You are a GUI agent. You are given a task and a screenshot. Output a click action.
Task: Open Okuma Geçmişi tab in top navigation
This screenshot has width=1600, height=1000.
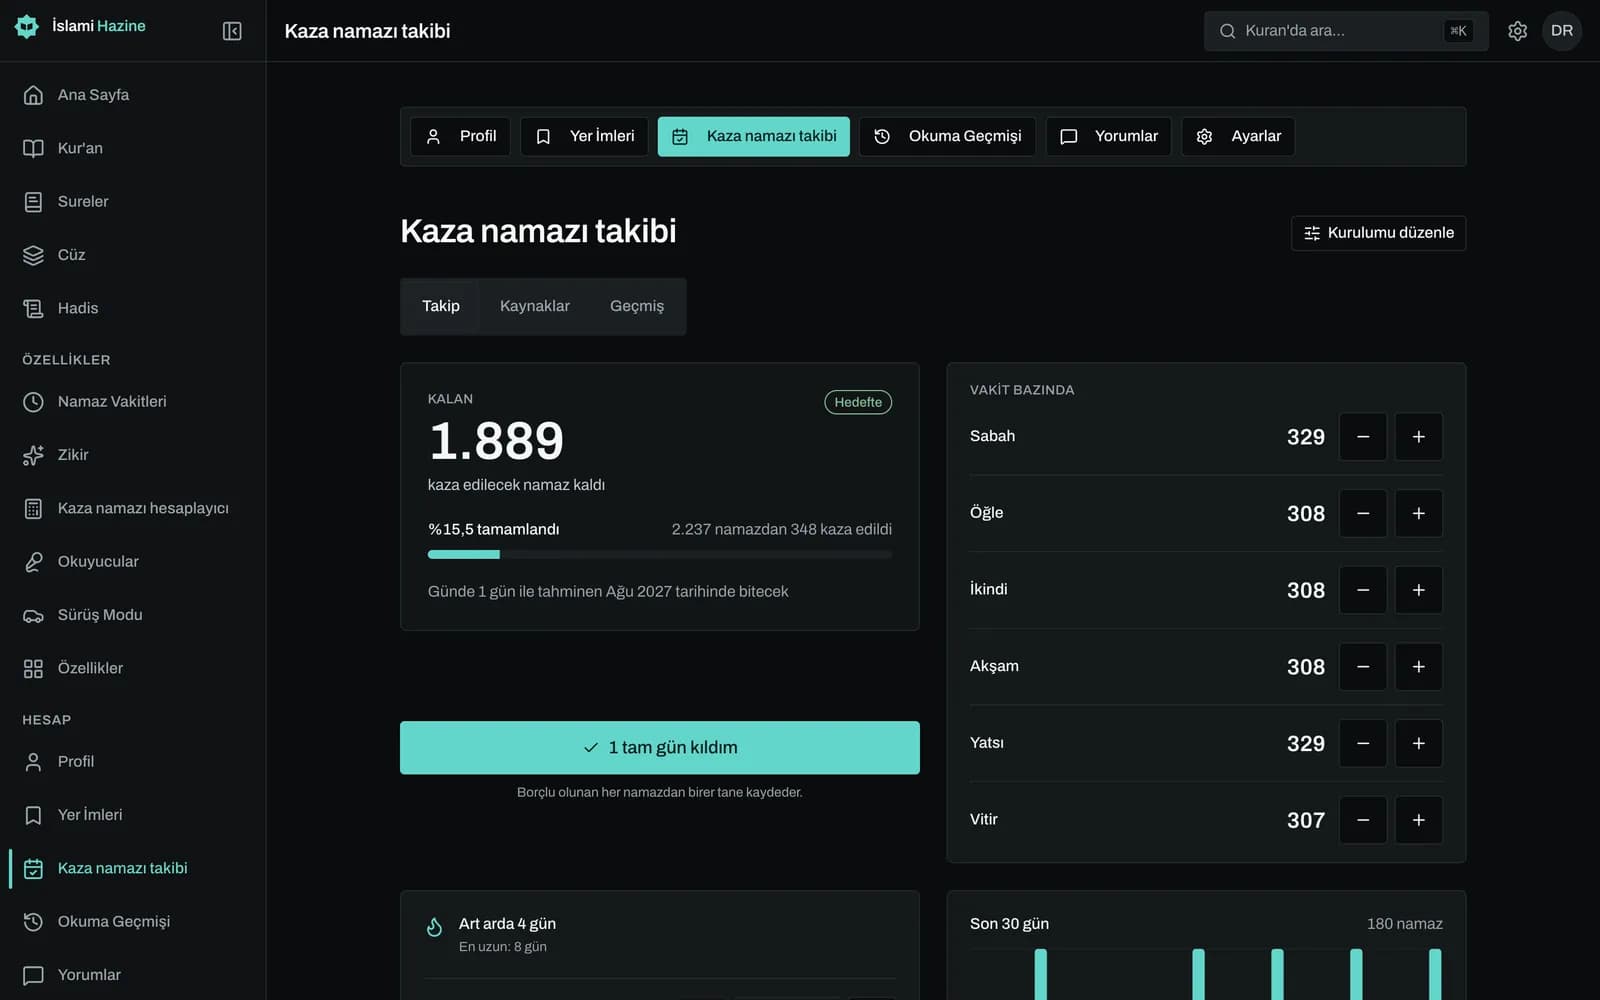pyautogui.click(x=947, y=136)
